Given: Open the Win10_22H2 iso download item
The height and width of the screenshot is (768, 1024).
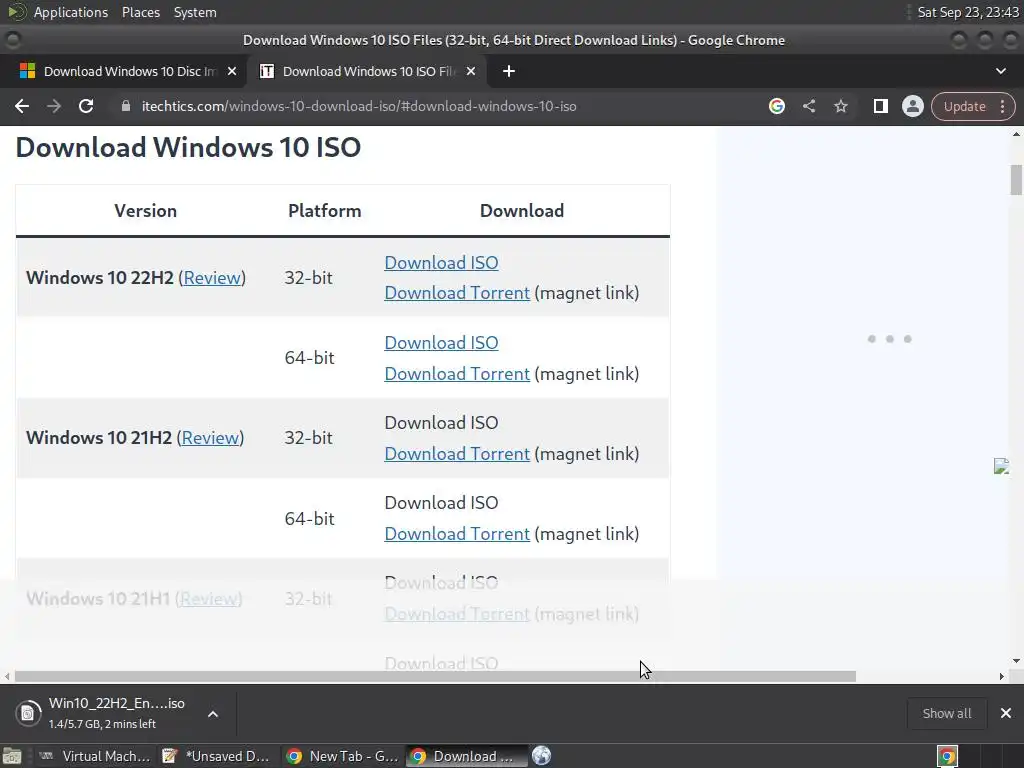Looking at the screenshot, I should tap(116, 712).
